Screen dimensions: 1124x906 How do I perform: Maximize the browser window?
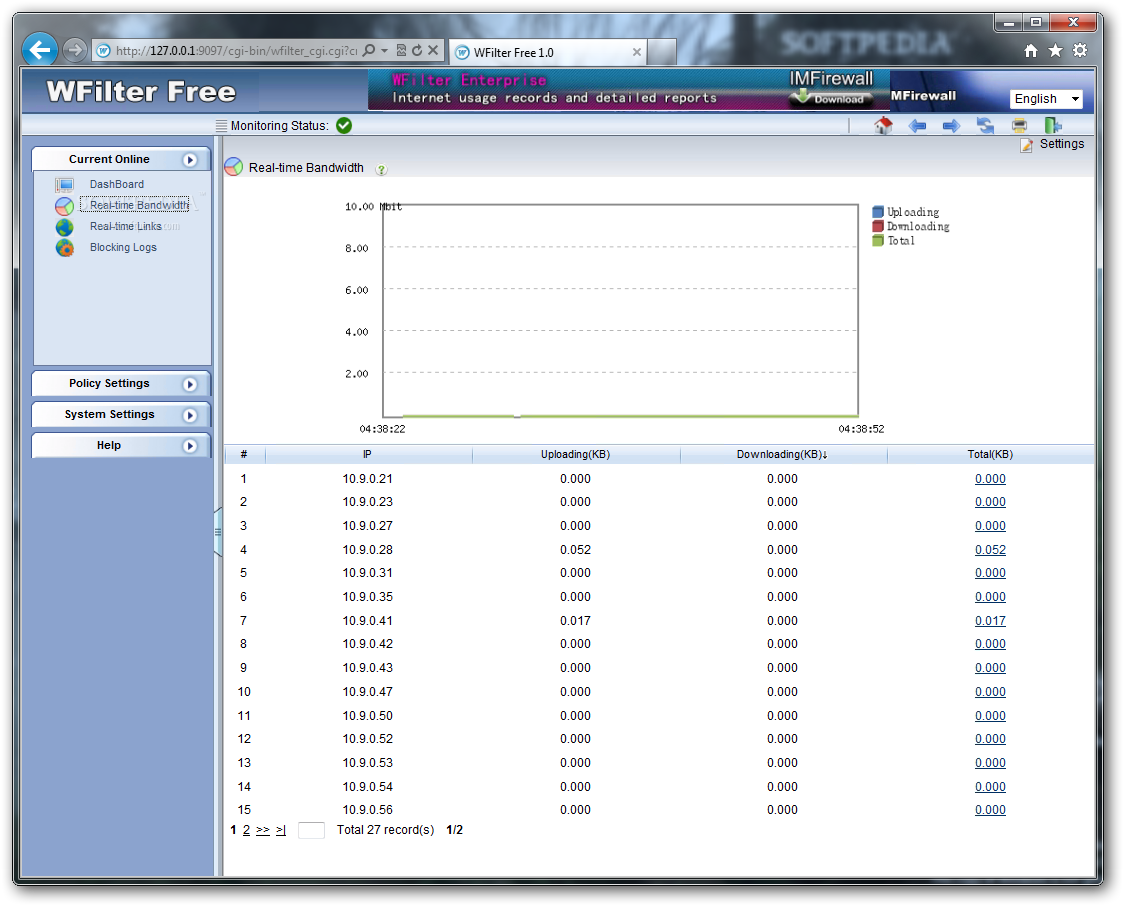[x=1036, y=22]
